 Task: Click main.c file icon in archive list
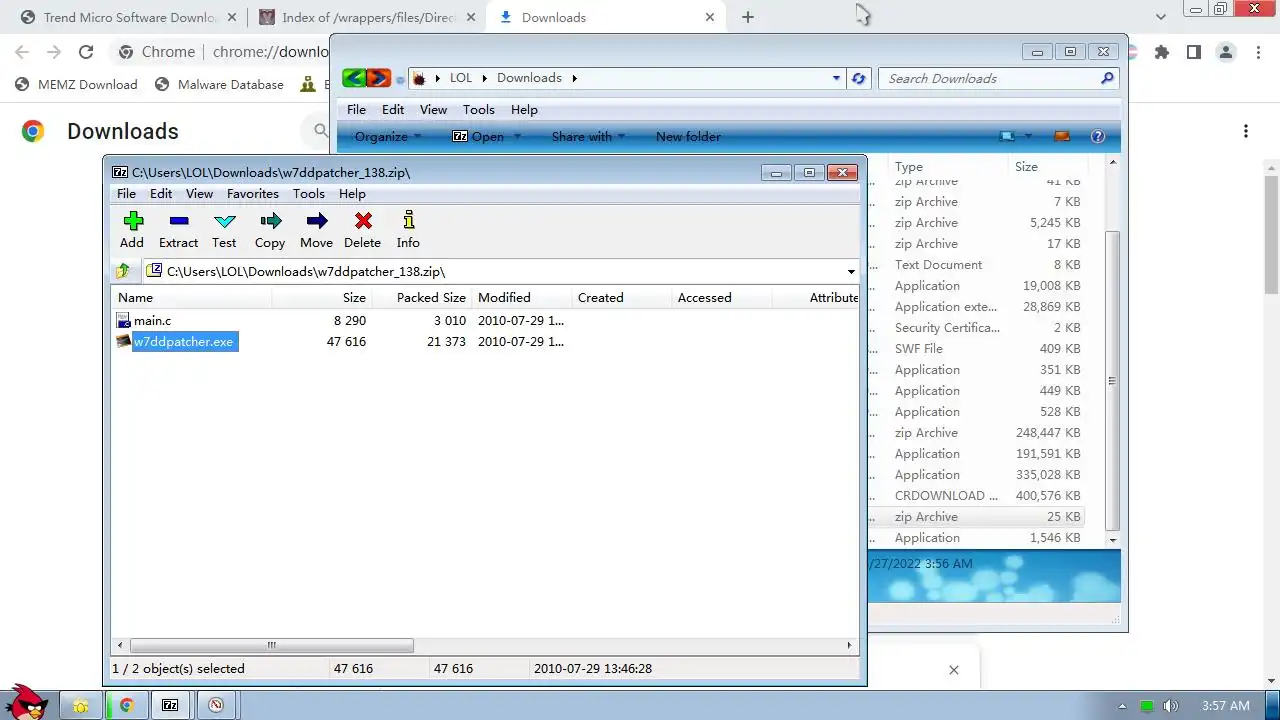123,320
